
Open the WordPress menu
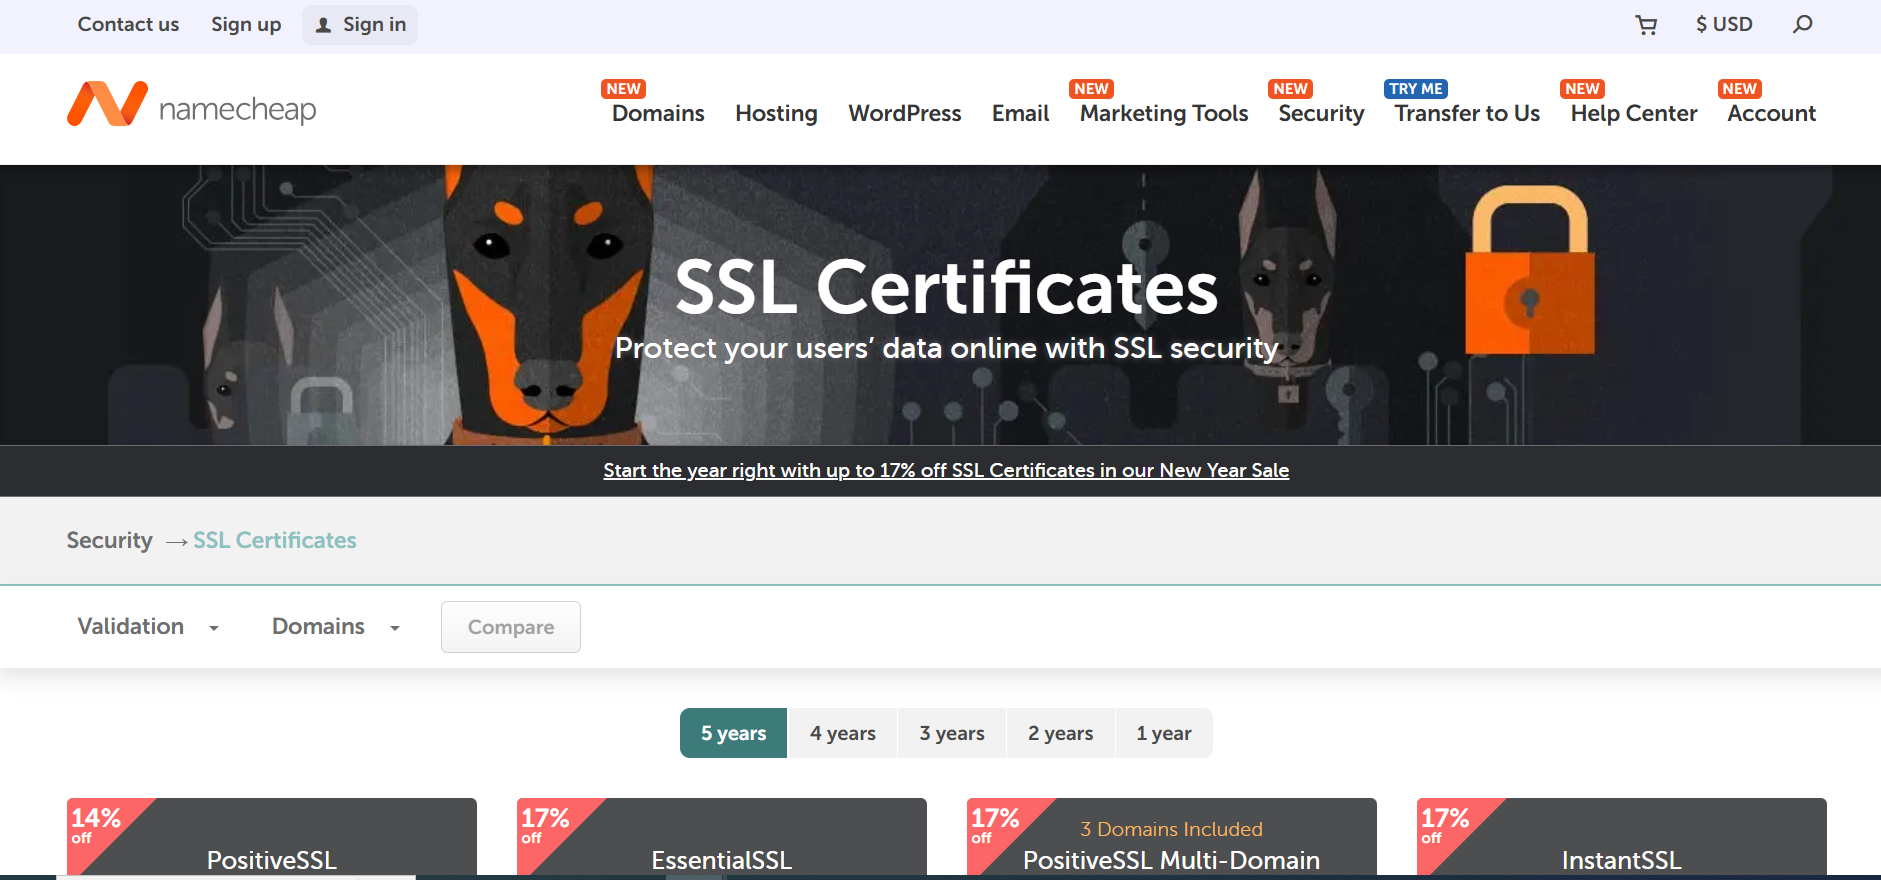tap(905, 113)
